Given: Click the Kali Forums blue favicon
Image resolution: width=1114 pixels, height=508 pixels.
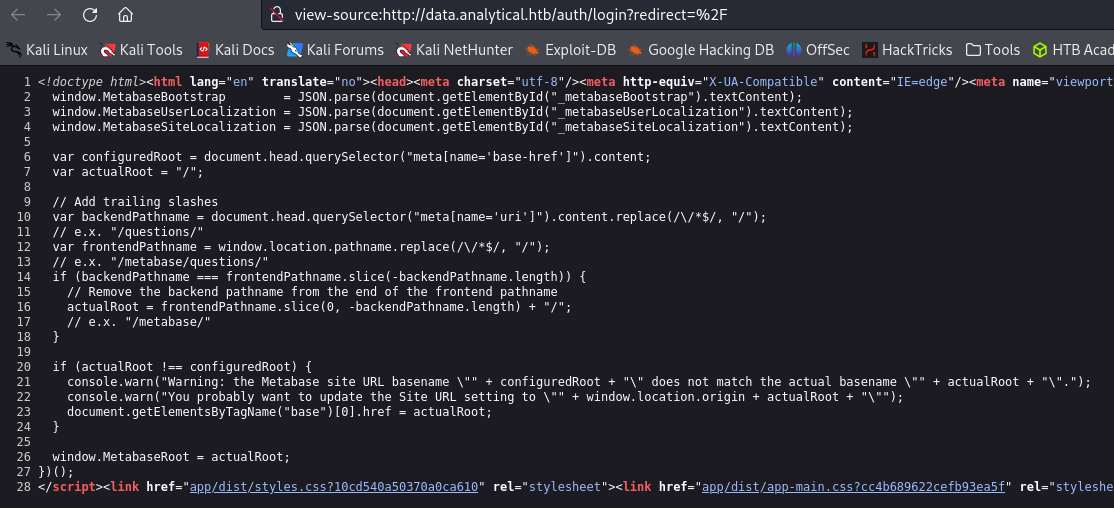Looking at the screenshot, I should click(x=295, y=50).
